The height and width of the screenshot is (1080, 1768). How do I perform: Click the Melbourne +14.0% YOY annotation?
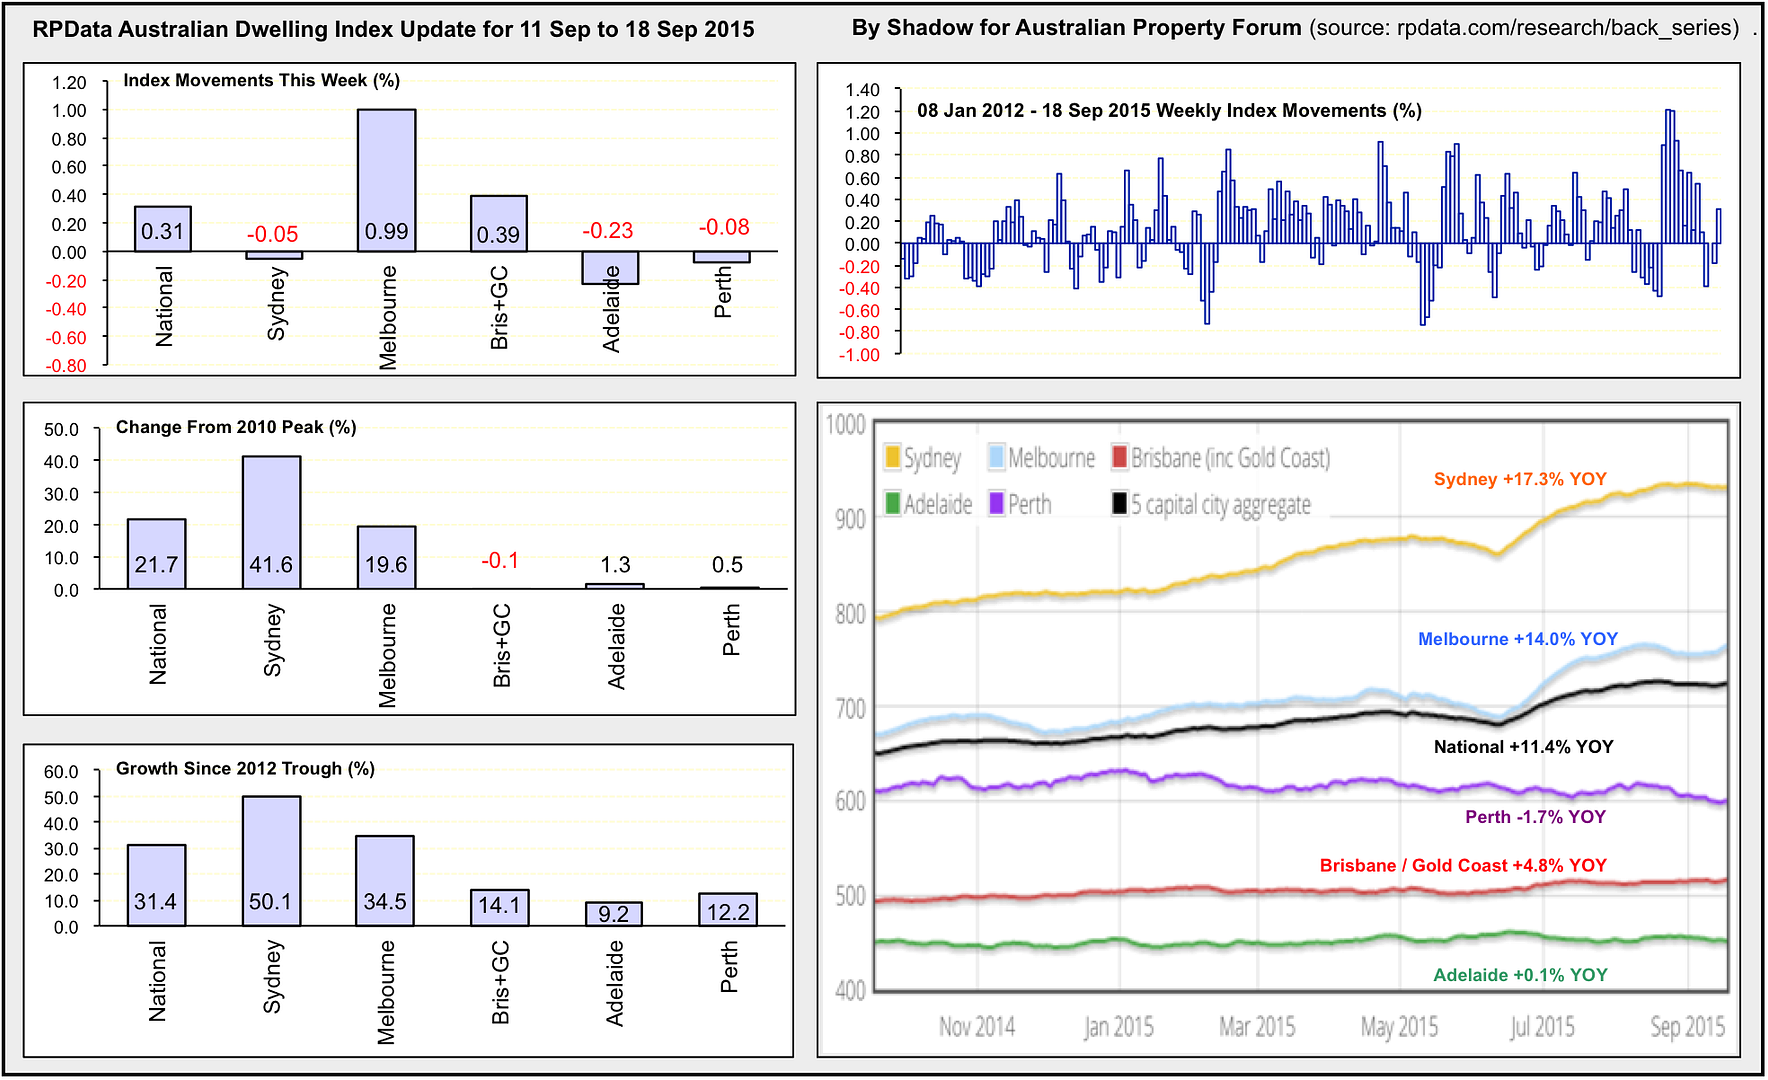1517,639
